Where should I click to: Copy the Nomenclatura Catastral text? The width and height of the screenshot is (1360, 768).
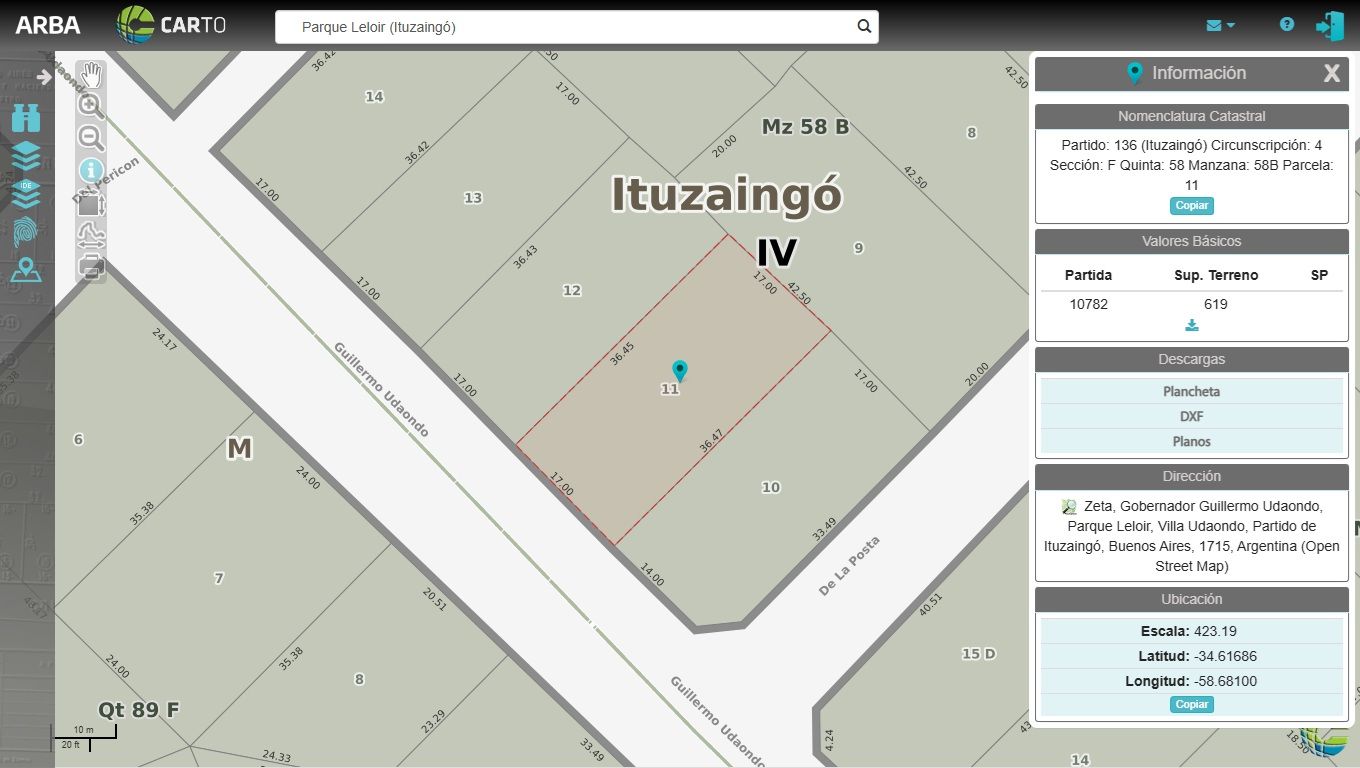(x=1191, y=205)
